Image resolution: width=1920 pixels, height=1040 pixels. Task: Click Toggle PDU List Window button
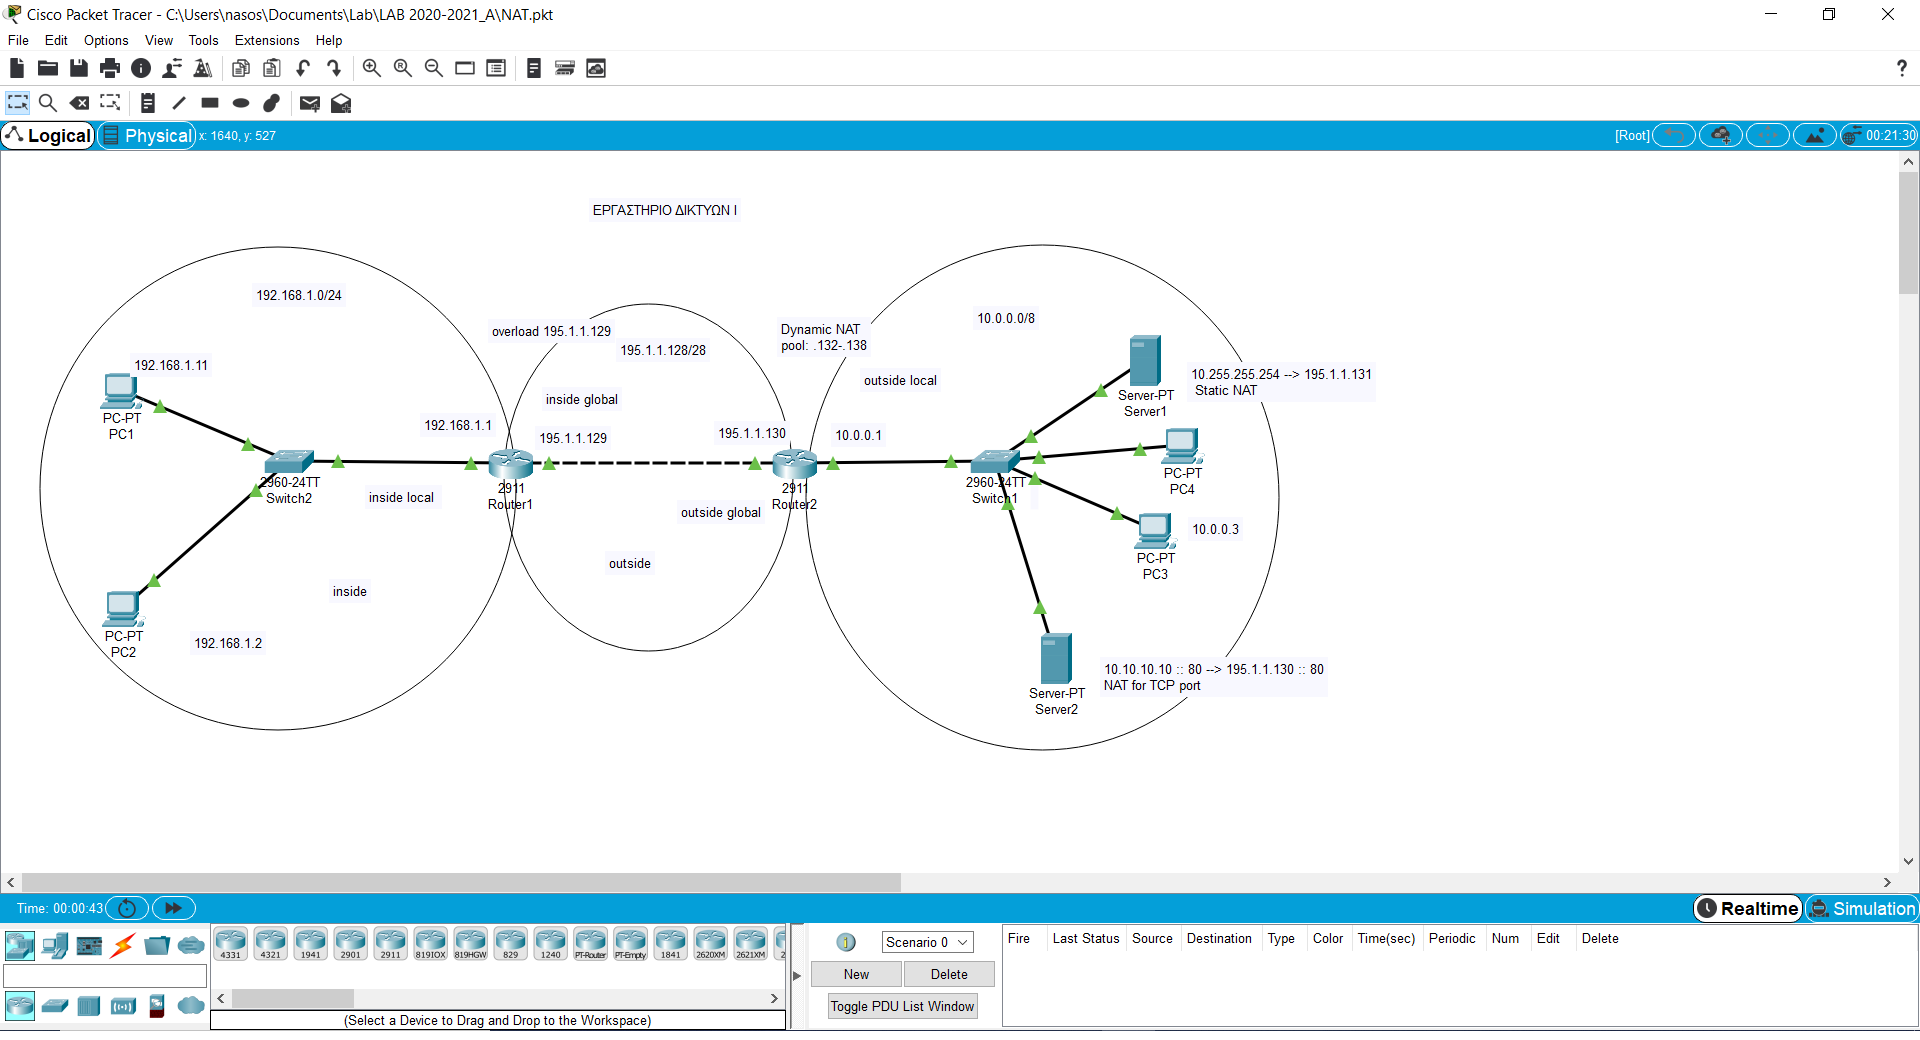902,1006
